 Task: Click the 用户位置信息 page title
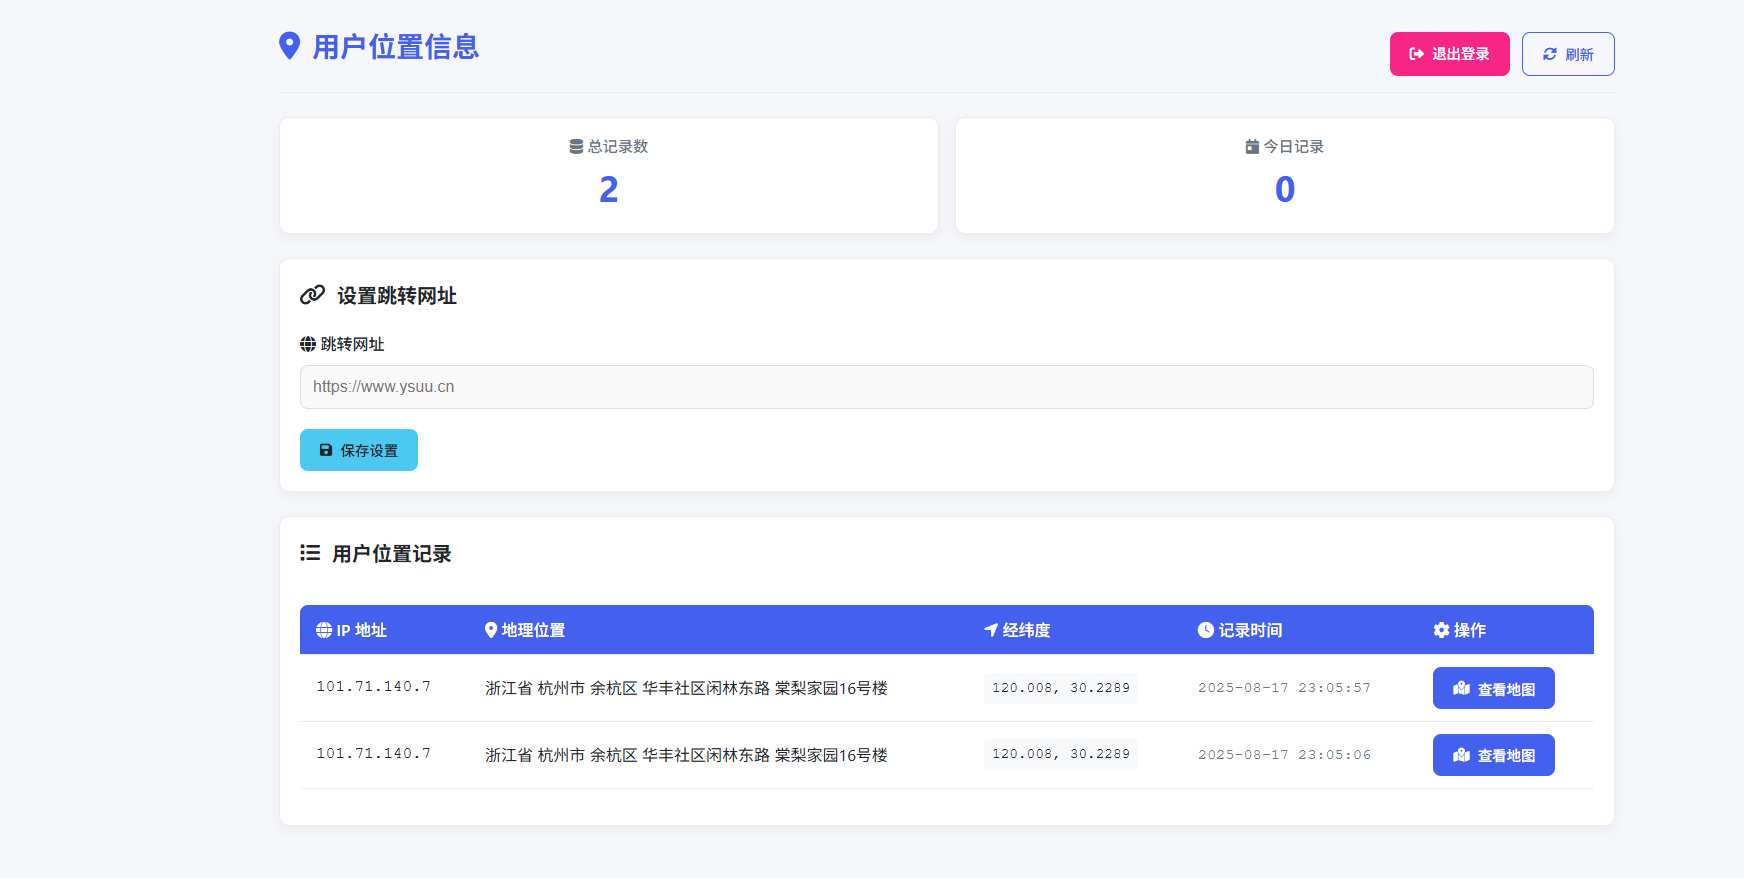pyautogui.click(x=396, y=47)
